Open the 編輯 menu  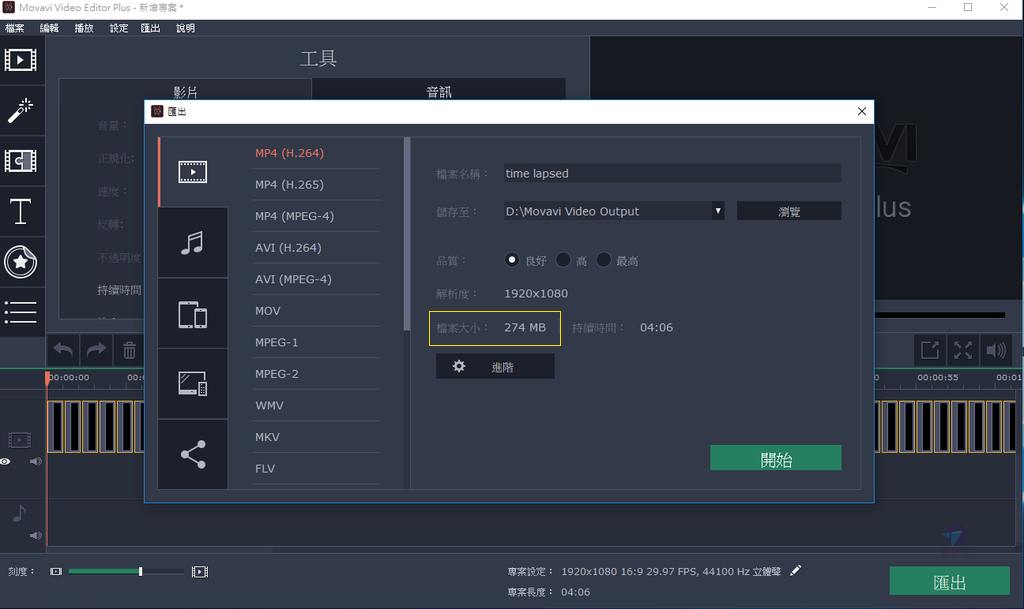click(x=49, y=28)
